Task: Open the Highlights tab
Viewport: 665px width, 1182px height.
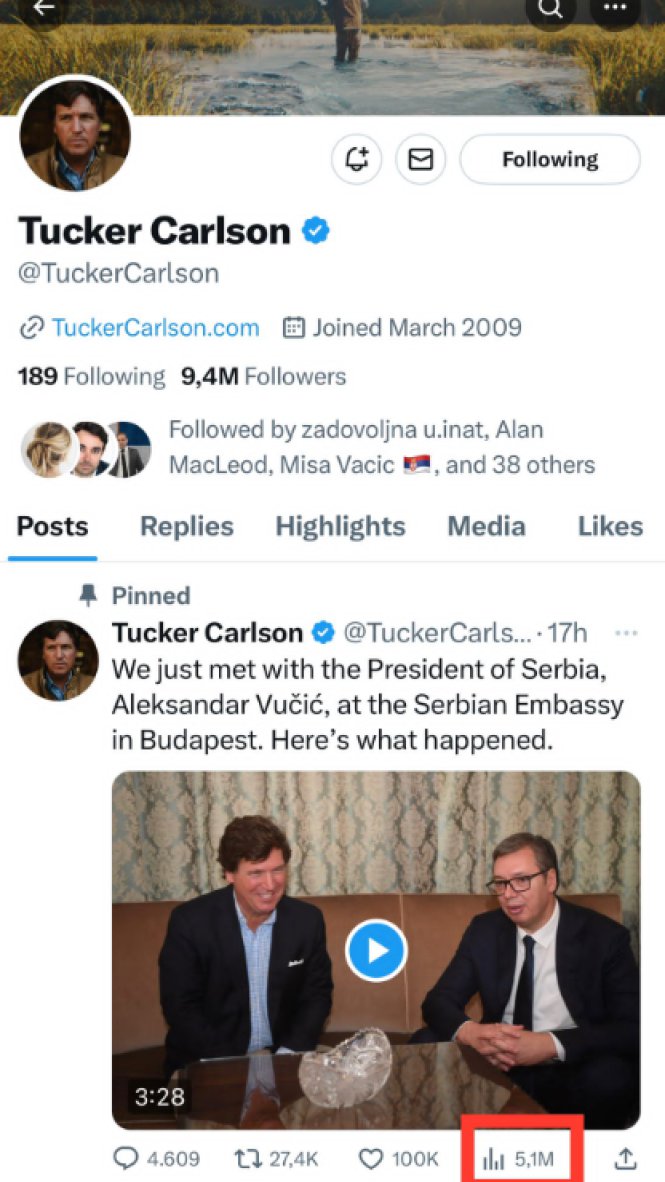Action: coord(340,527)
